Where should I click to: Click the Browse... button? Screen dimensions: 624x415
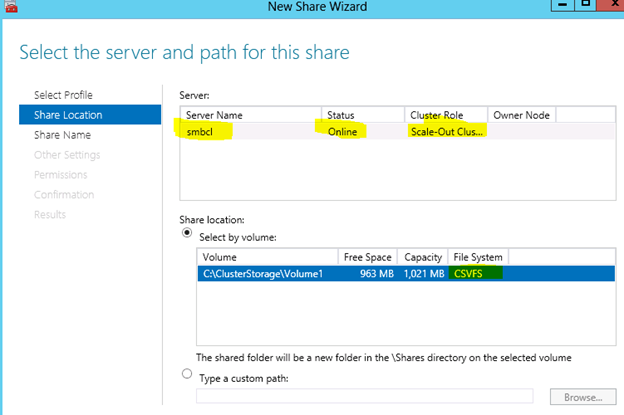point(583,397)
